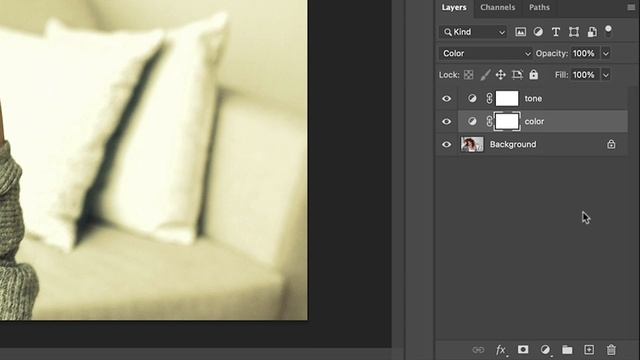This screenshot has height=360, width=640.
Task: Create a new layer
Action: (x=589, y=350)
